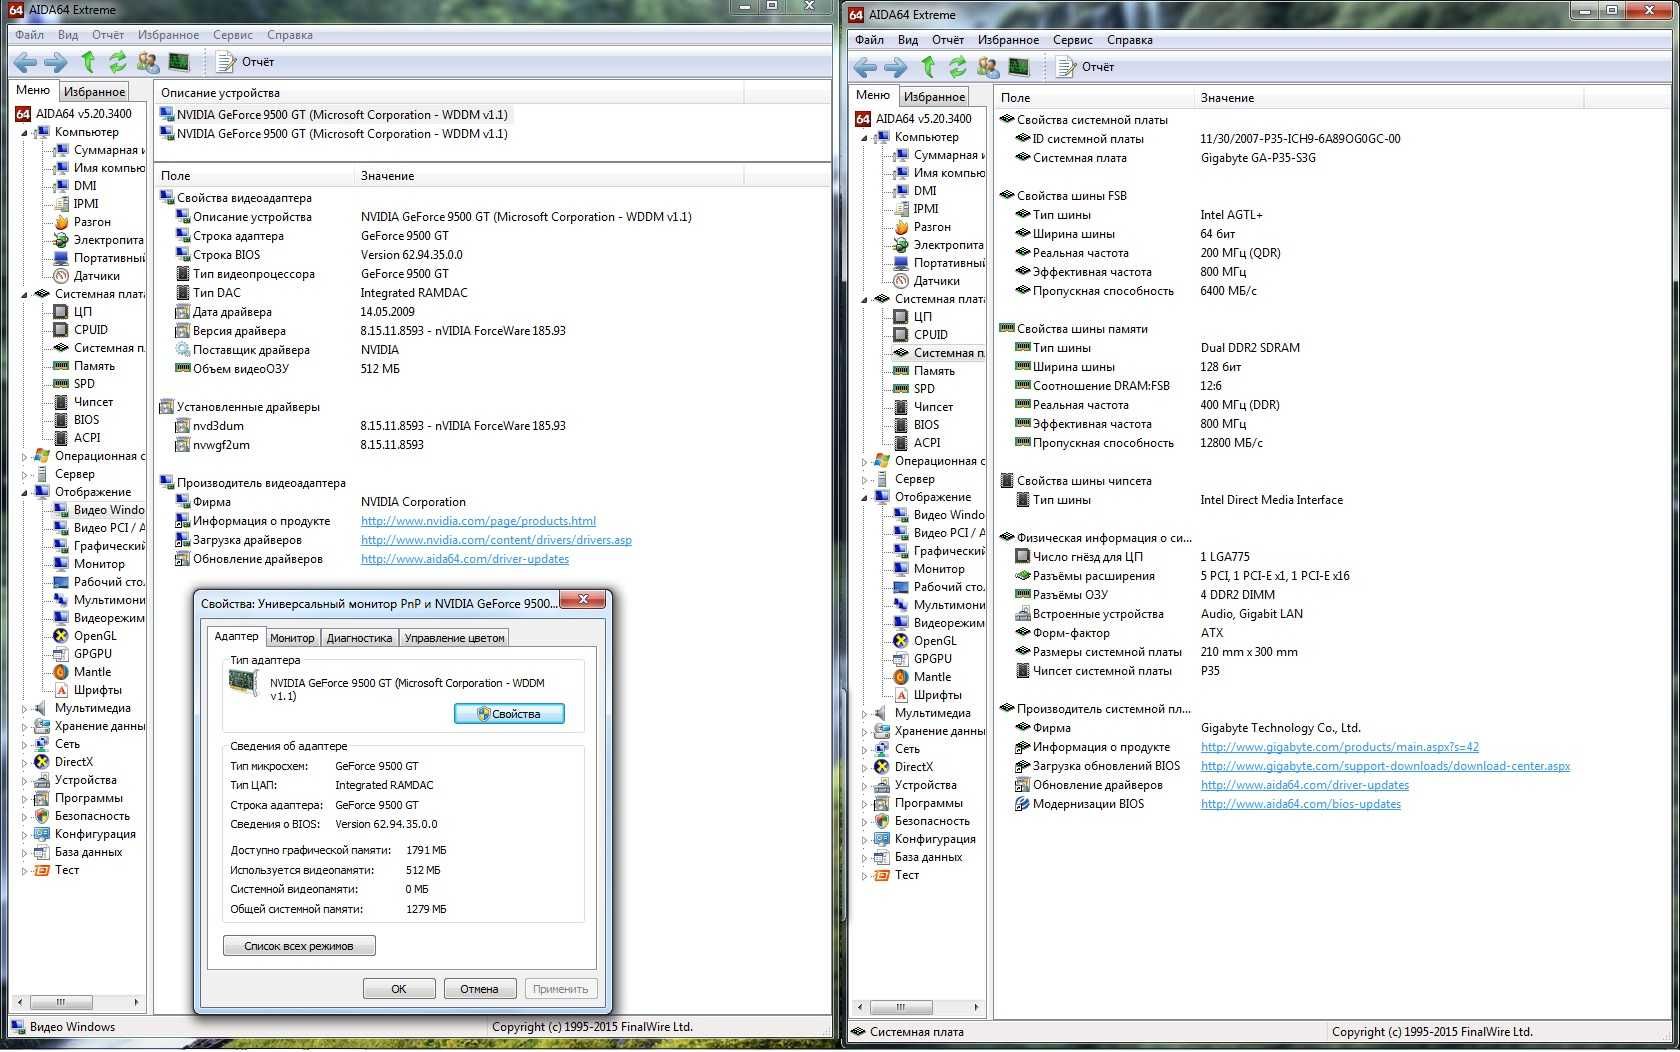Click Up arrow icon in left AIDA64 toolbar
The image size is (1680, 1052).
pyautogui.click(x=88, y=62)
